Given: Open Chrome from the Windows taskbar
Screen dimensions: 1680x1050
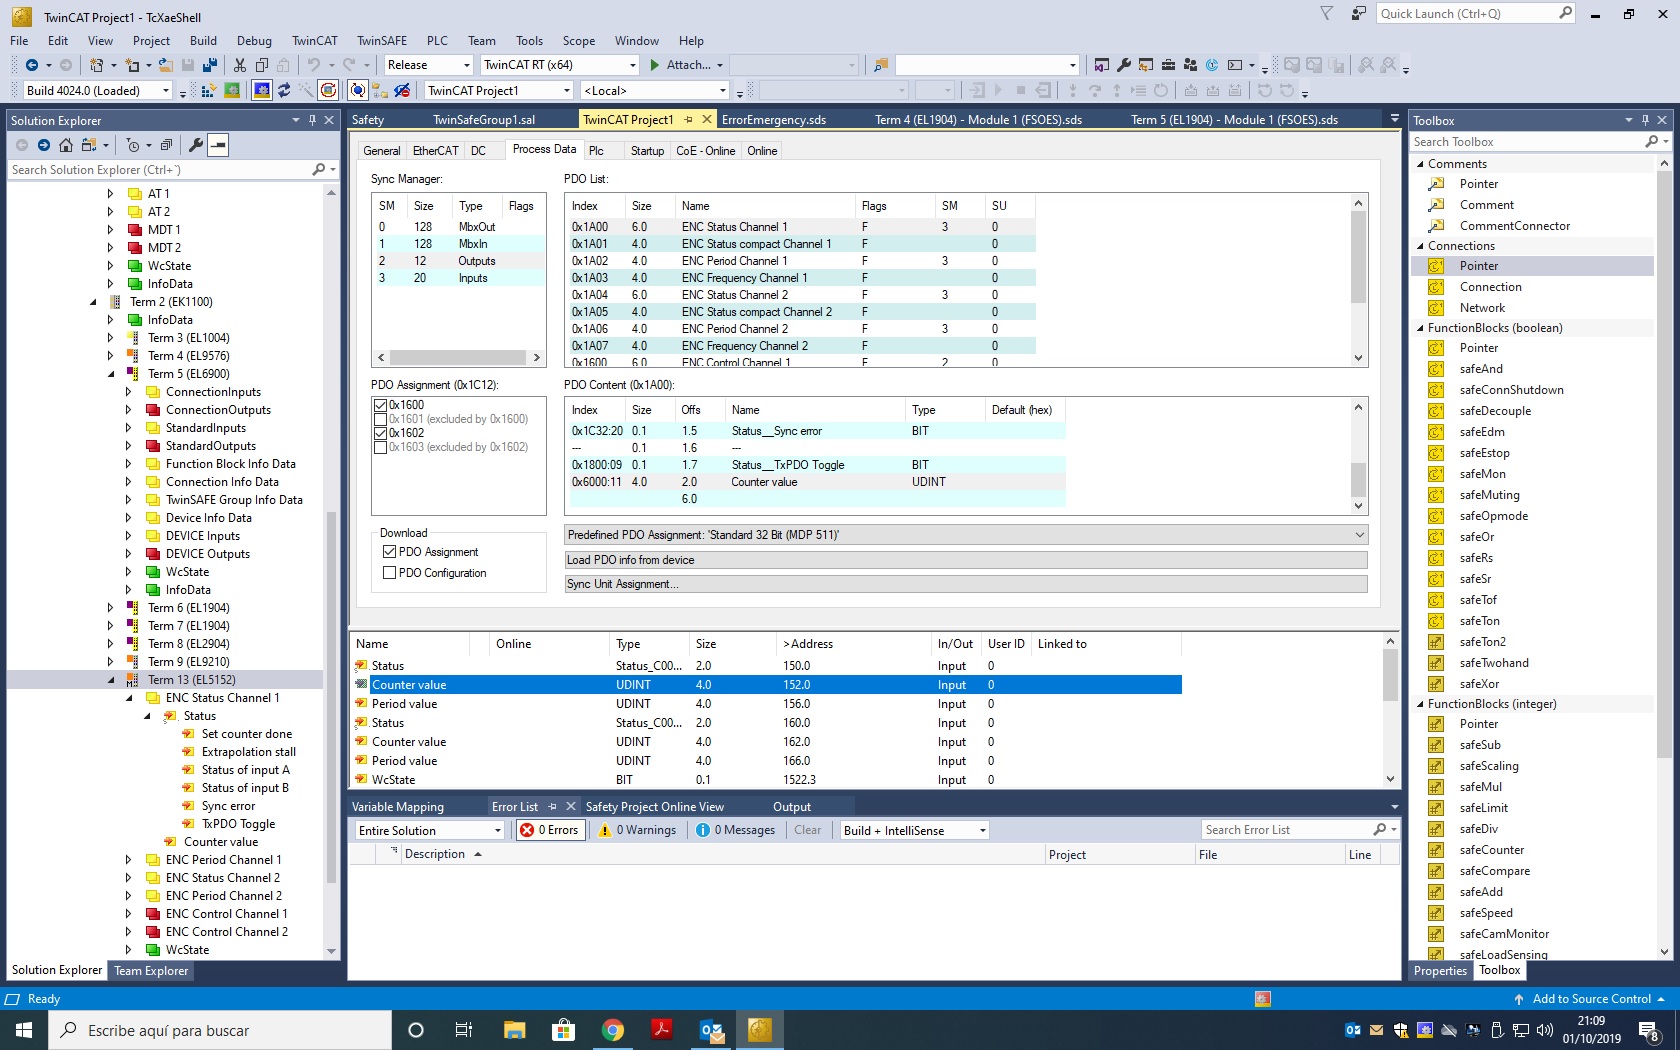Looking at the screenshot, I should pos(613,1030).
